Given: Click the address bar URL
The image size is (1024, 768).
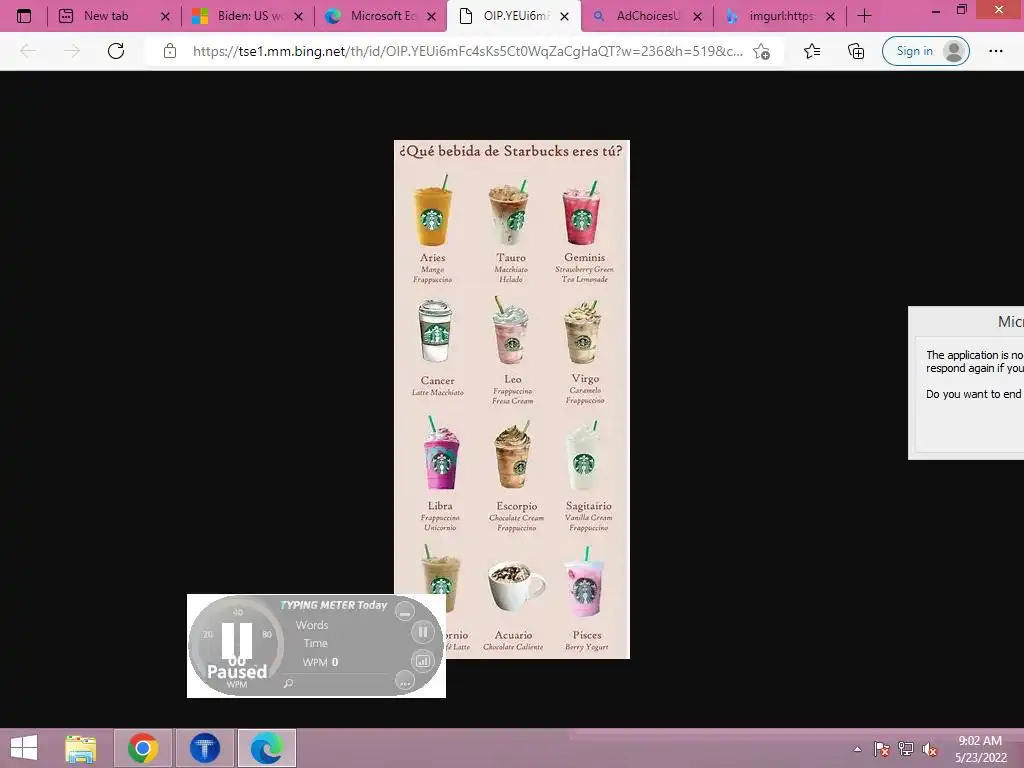Looking at the screenshot, I should tap(468, 51).
